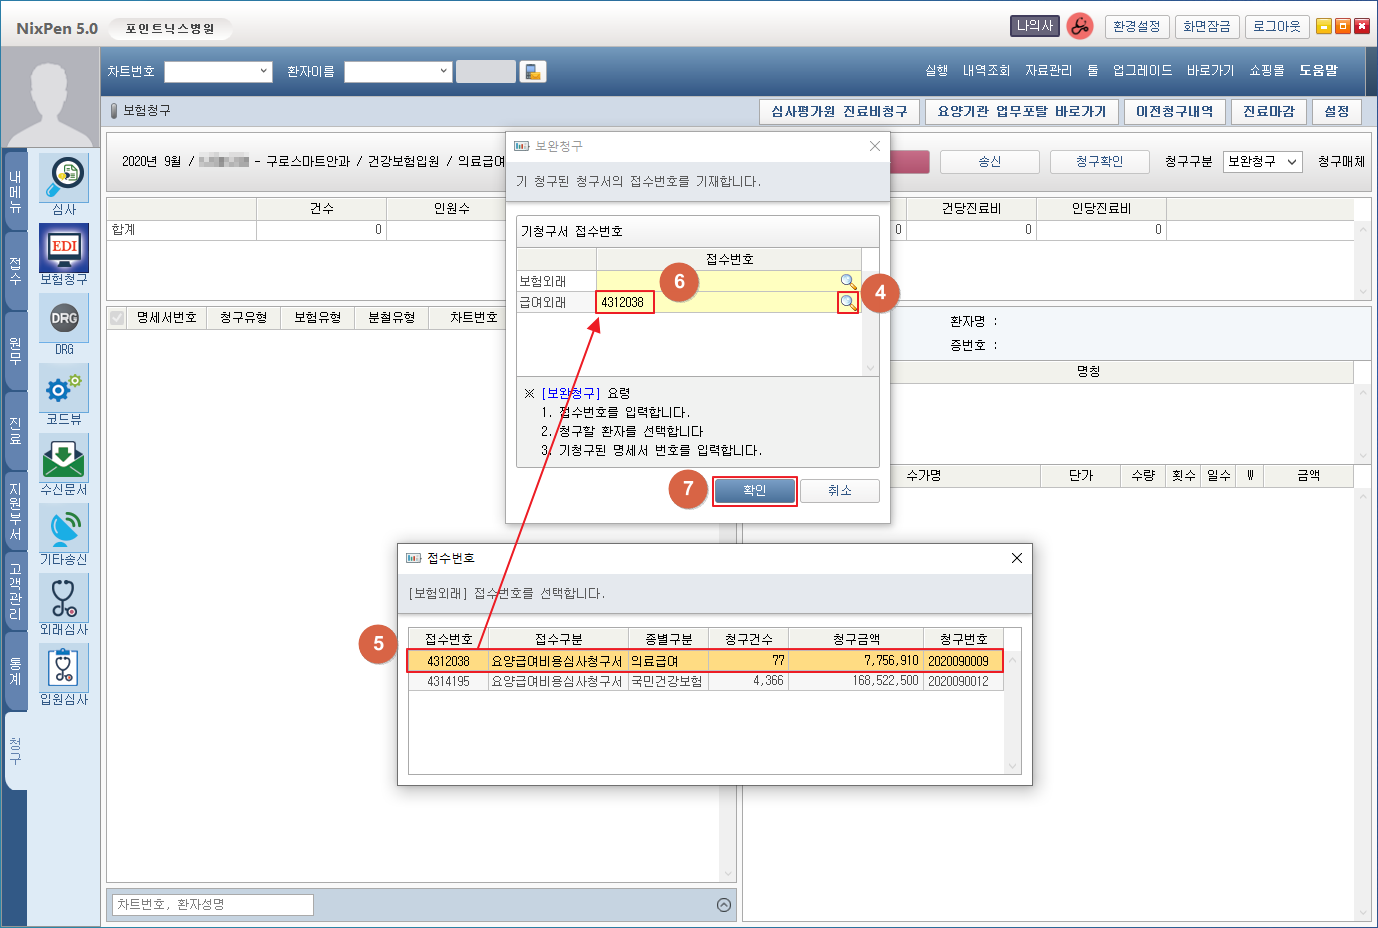Open the 심사 review icon in sidebar

[x=64, y=178]
